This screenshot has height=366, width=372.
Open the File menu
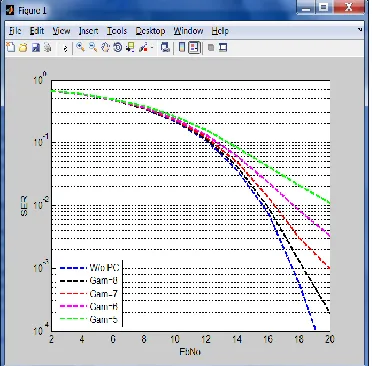click(x=15, y=31)
